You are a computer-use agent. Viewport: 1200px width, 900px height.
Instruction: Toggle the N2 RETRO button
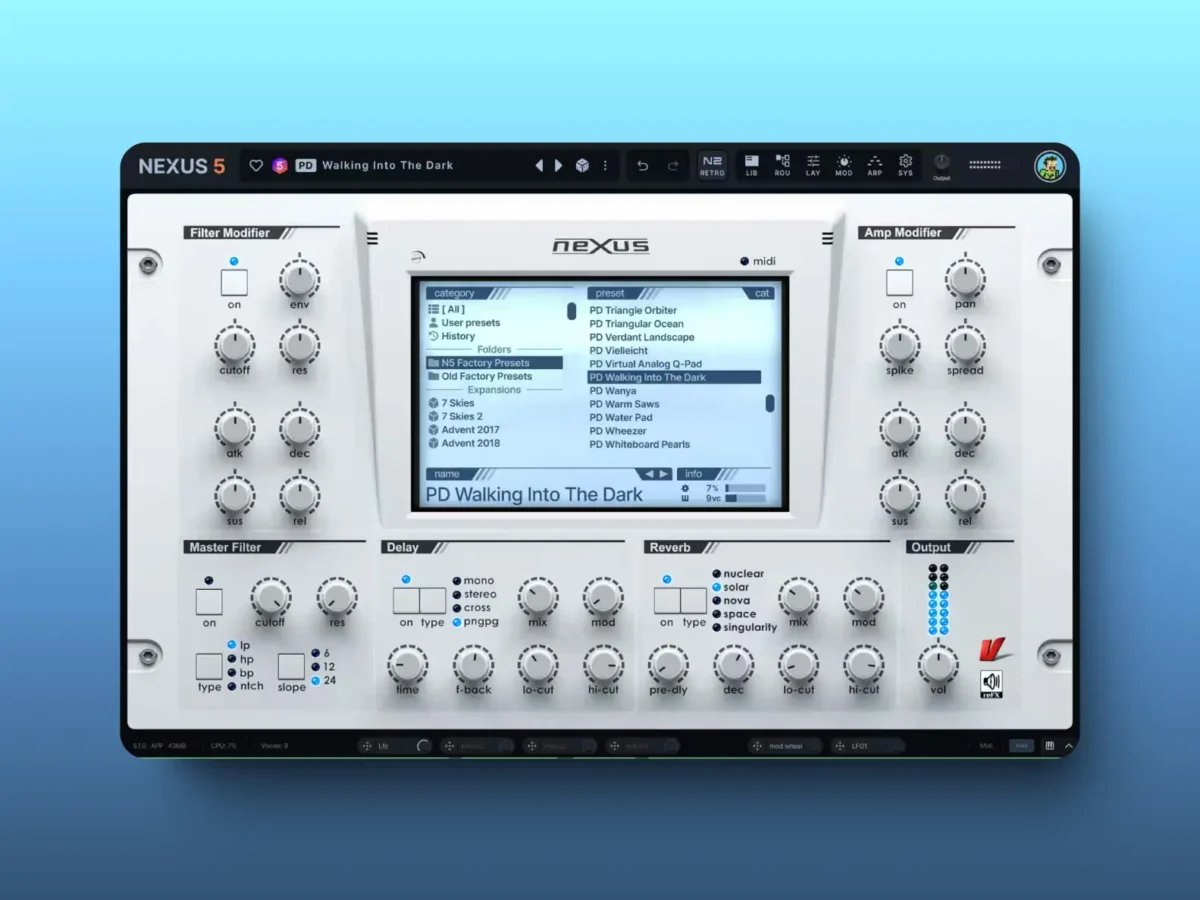coord(712,166)
